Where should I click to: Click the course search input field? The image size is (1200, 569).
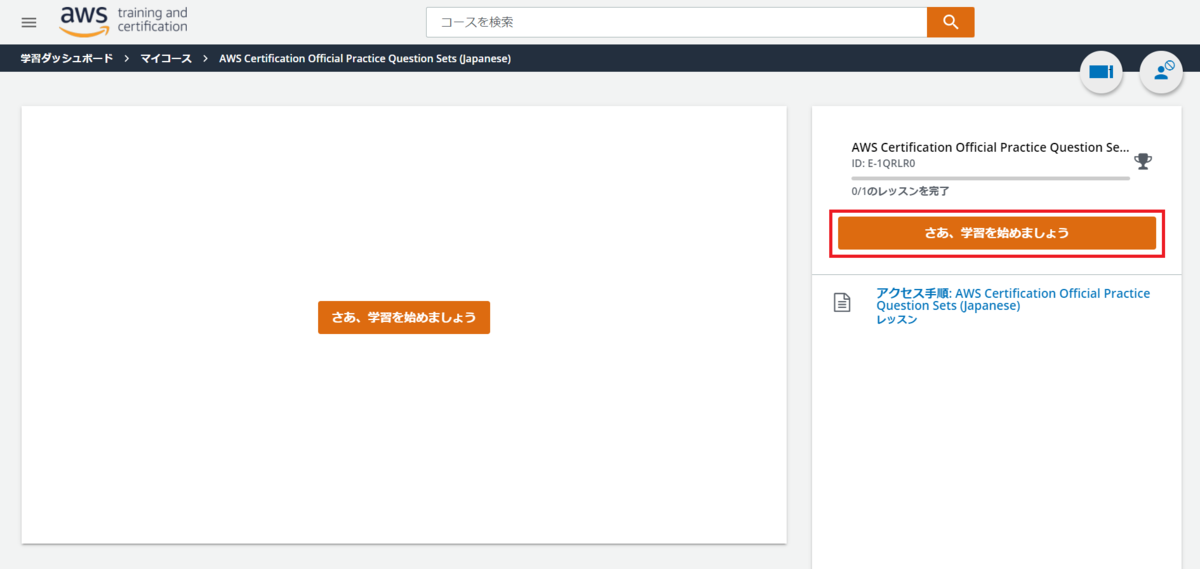point(677,22)
